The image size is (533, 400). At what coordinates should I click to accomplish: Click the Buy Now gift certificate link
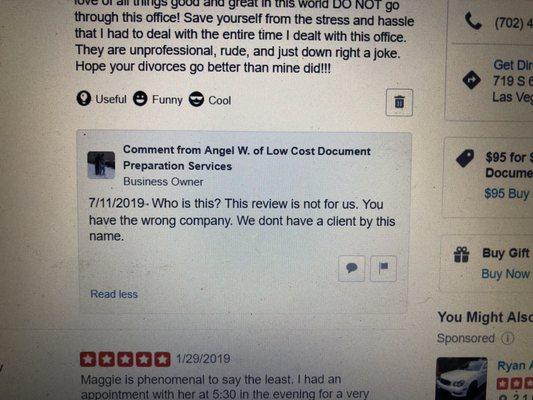[x=505, y=274]
